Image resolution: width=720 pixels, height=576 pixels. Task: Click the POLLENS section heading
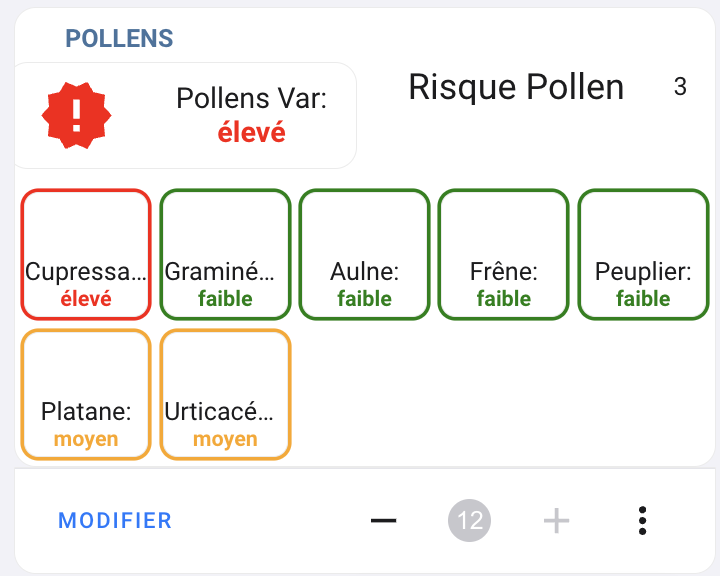119,39
